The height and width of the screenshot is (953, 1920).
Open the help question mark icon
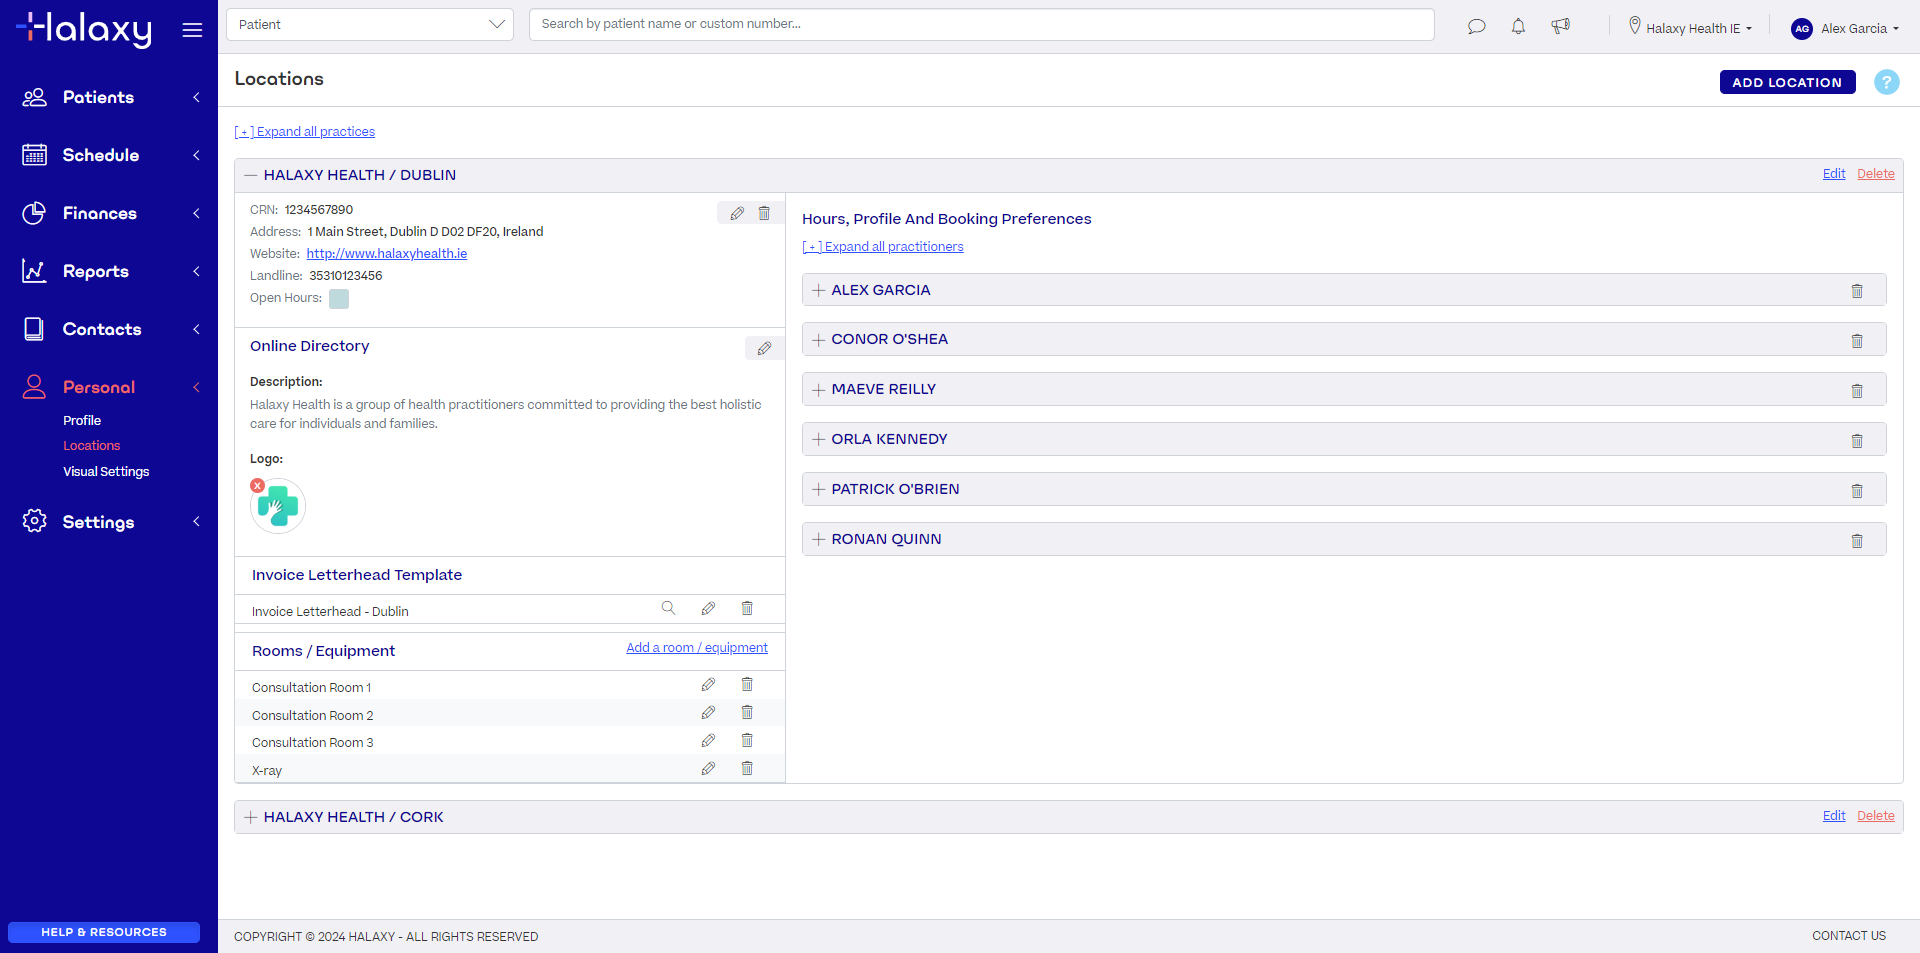(x=1886, y=82)
